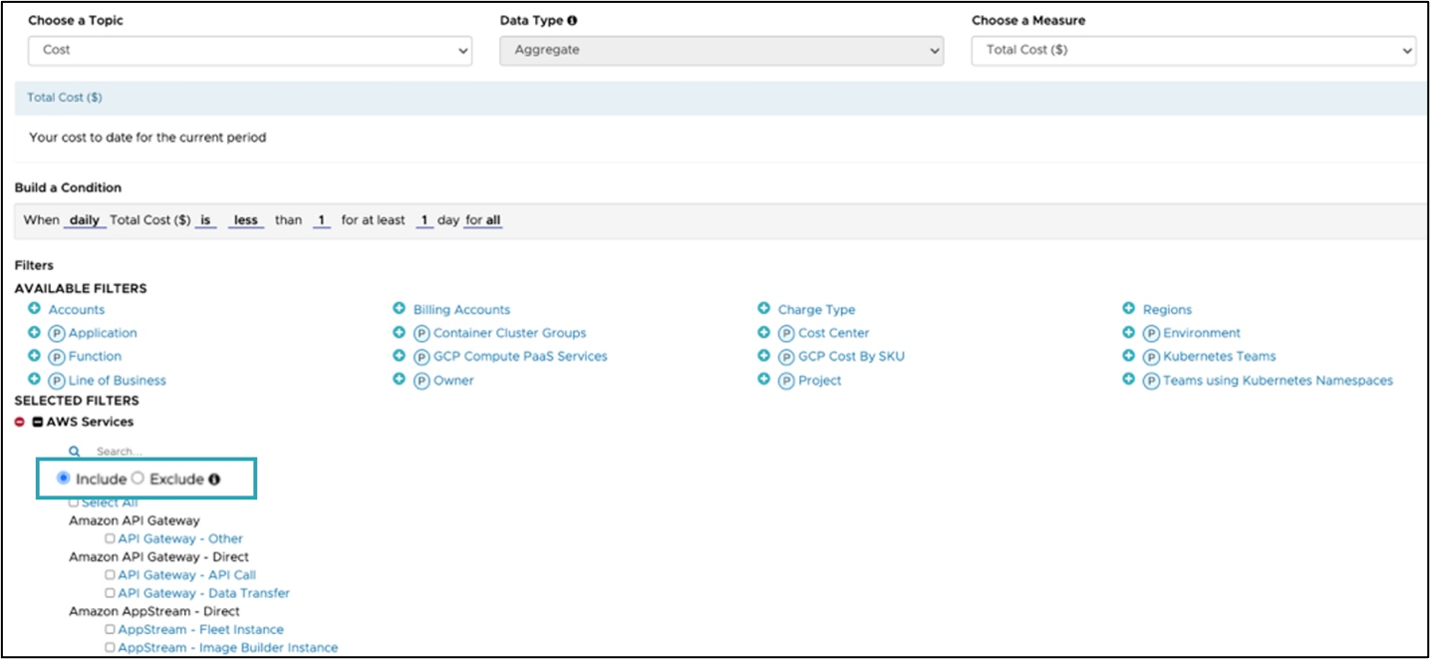Add the Accounts filter with its plus icon
1436x660 pixels.
[x=34, y=309]
